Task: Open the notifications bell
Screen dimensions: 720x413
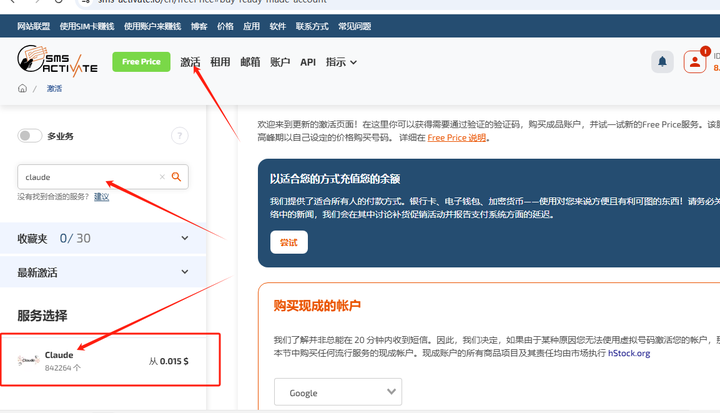Action: [x=662, y=62]
